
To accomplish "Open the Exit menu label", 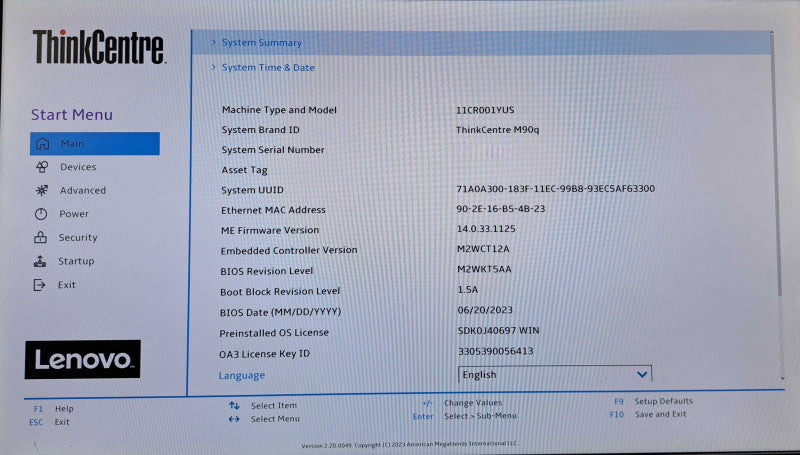I will (66, 285).
